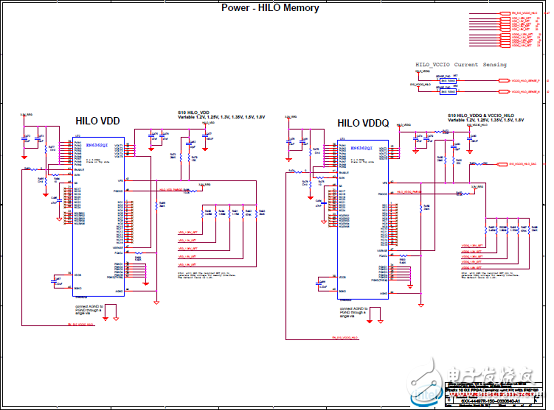Click the Intel logo in title block

pos(427,395)
